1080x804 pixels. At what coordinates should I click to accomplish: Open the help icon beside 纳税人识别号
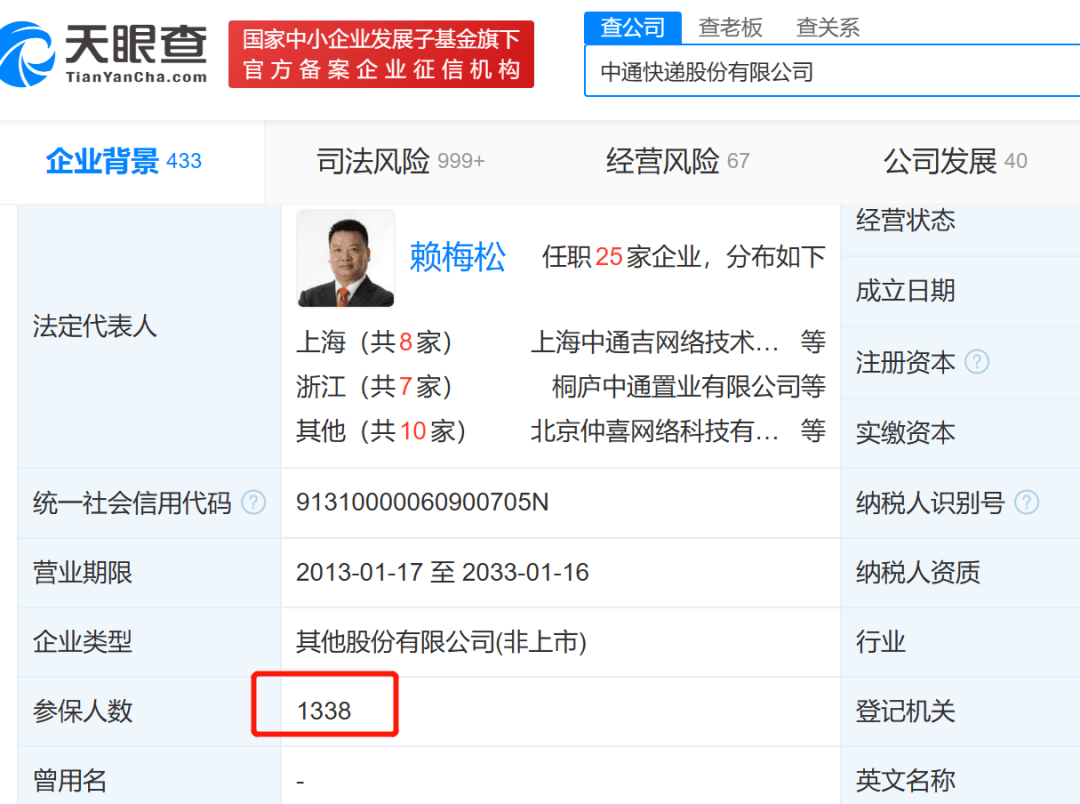(x=1026, y=503)
